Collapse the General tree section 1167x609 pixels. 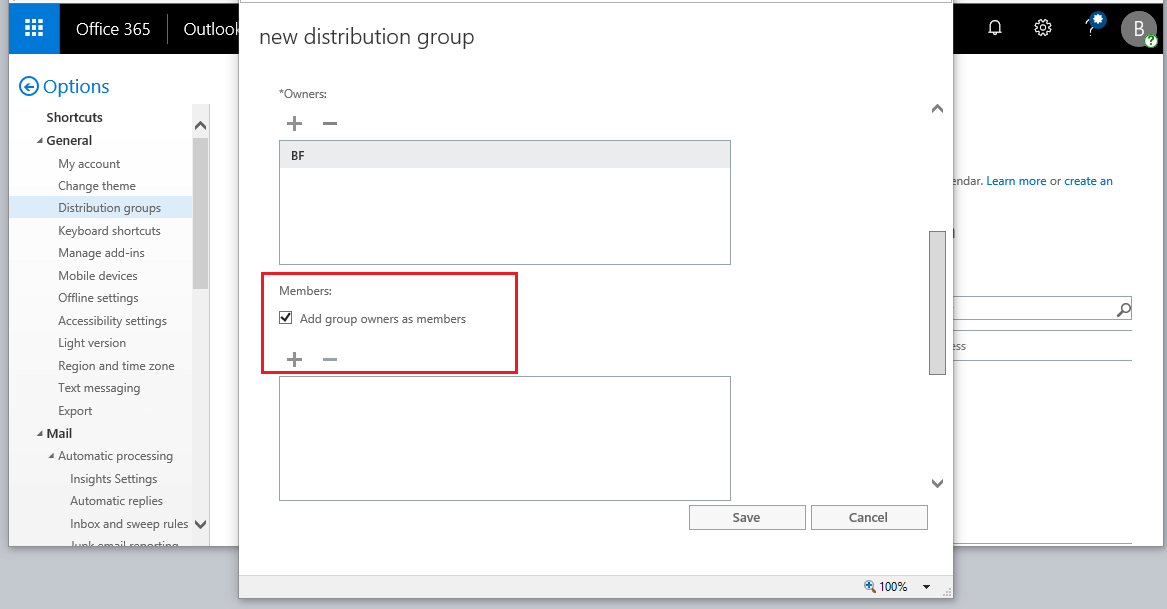(x=39, y=141)
